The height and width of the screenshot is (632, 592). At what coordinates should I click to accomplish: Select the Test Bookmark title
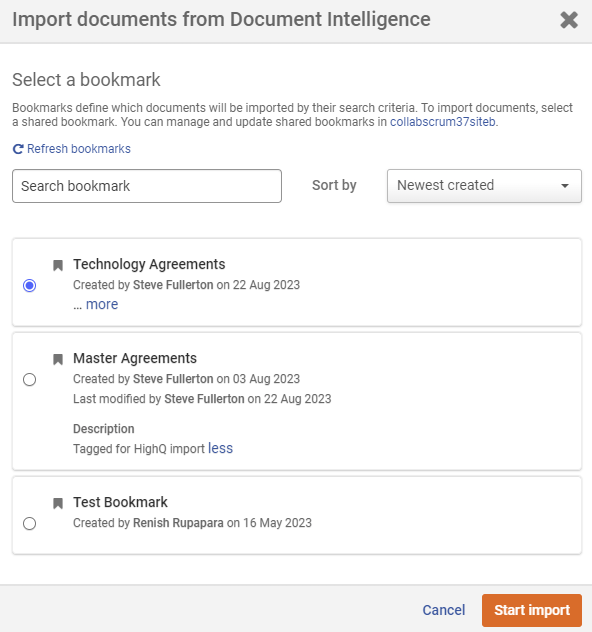pyautogui.click(x=120, y=502)
